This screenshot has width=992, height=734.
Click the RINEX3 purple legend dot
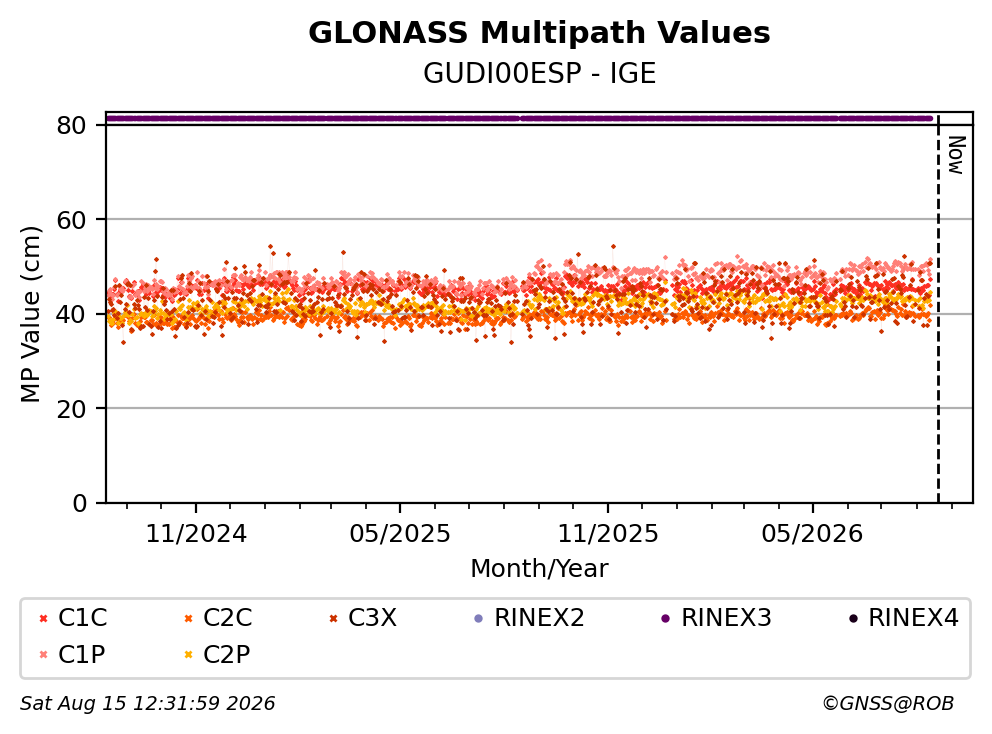(x=666, y=618)
